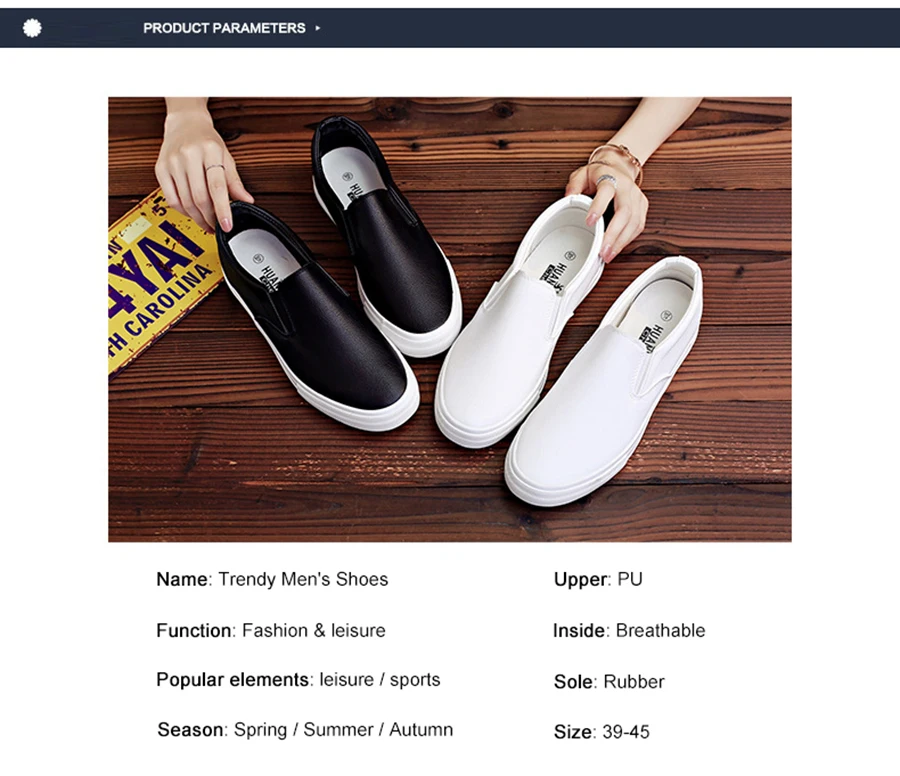Click the Upper: PU specification
Image resolution: width=900 pixels, height=776 pixels.
pos(598,579)
